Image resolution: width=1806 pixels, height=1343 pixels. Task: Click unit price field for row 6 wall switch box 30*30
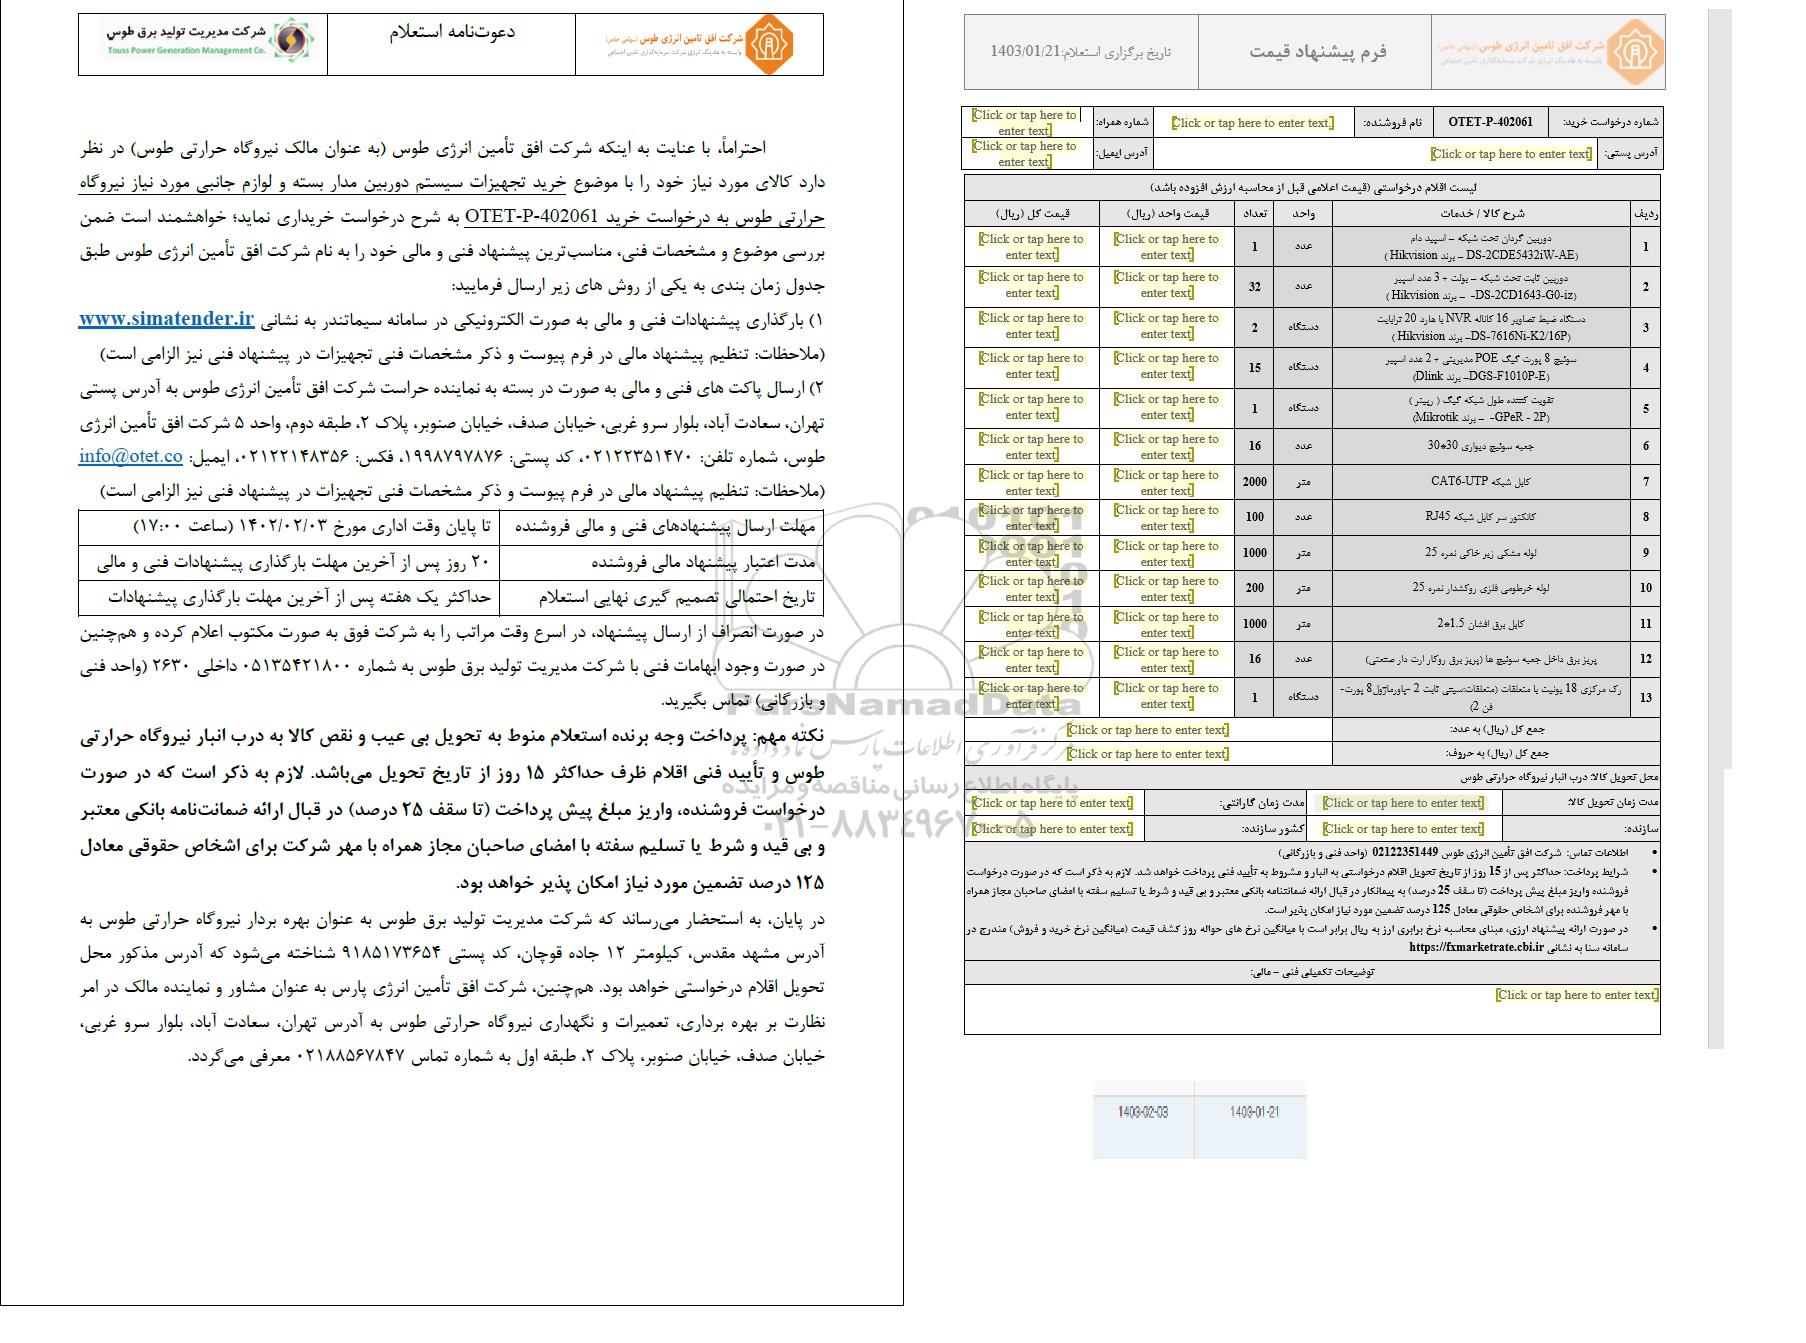pos(1166,447)
